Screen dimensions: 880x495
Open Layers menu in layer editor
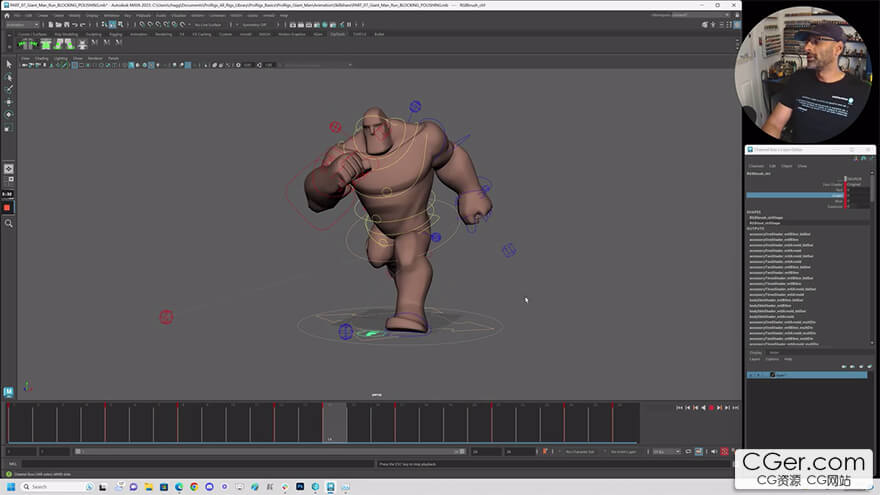point(755,359)
